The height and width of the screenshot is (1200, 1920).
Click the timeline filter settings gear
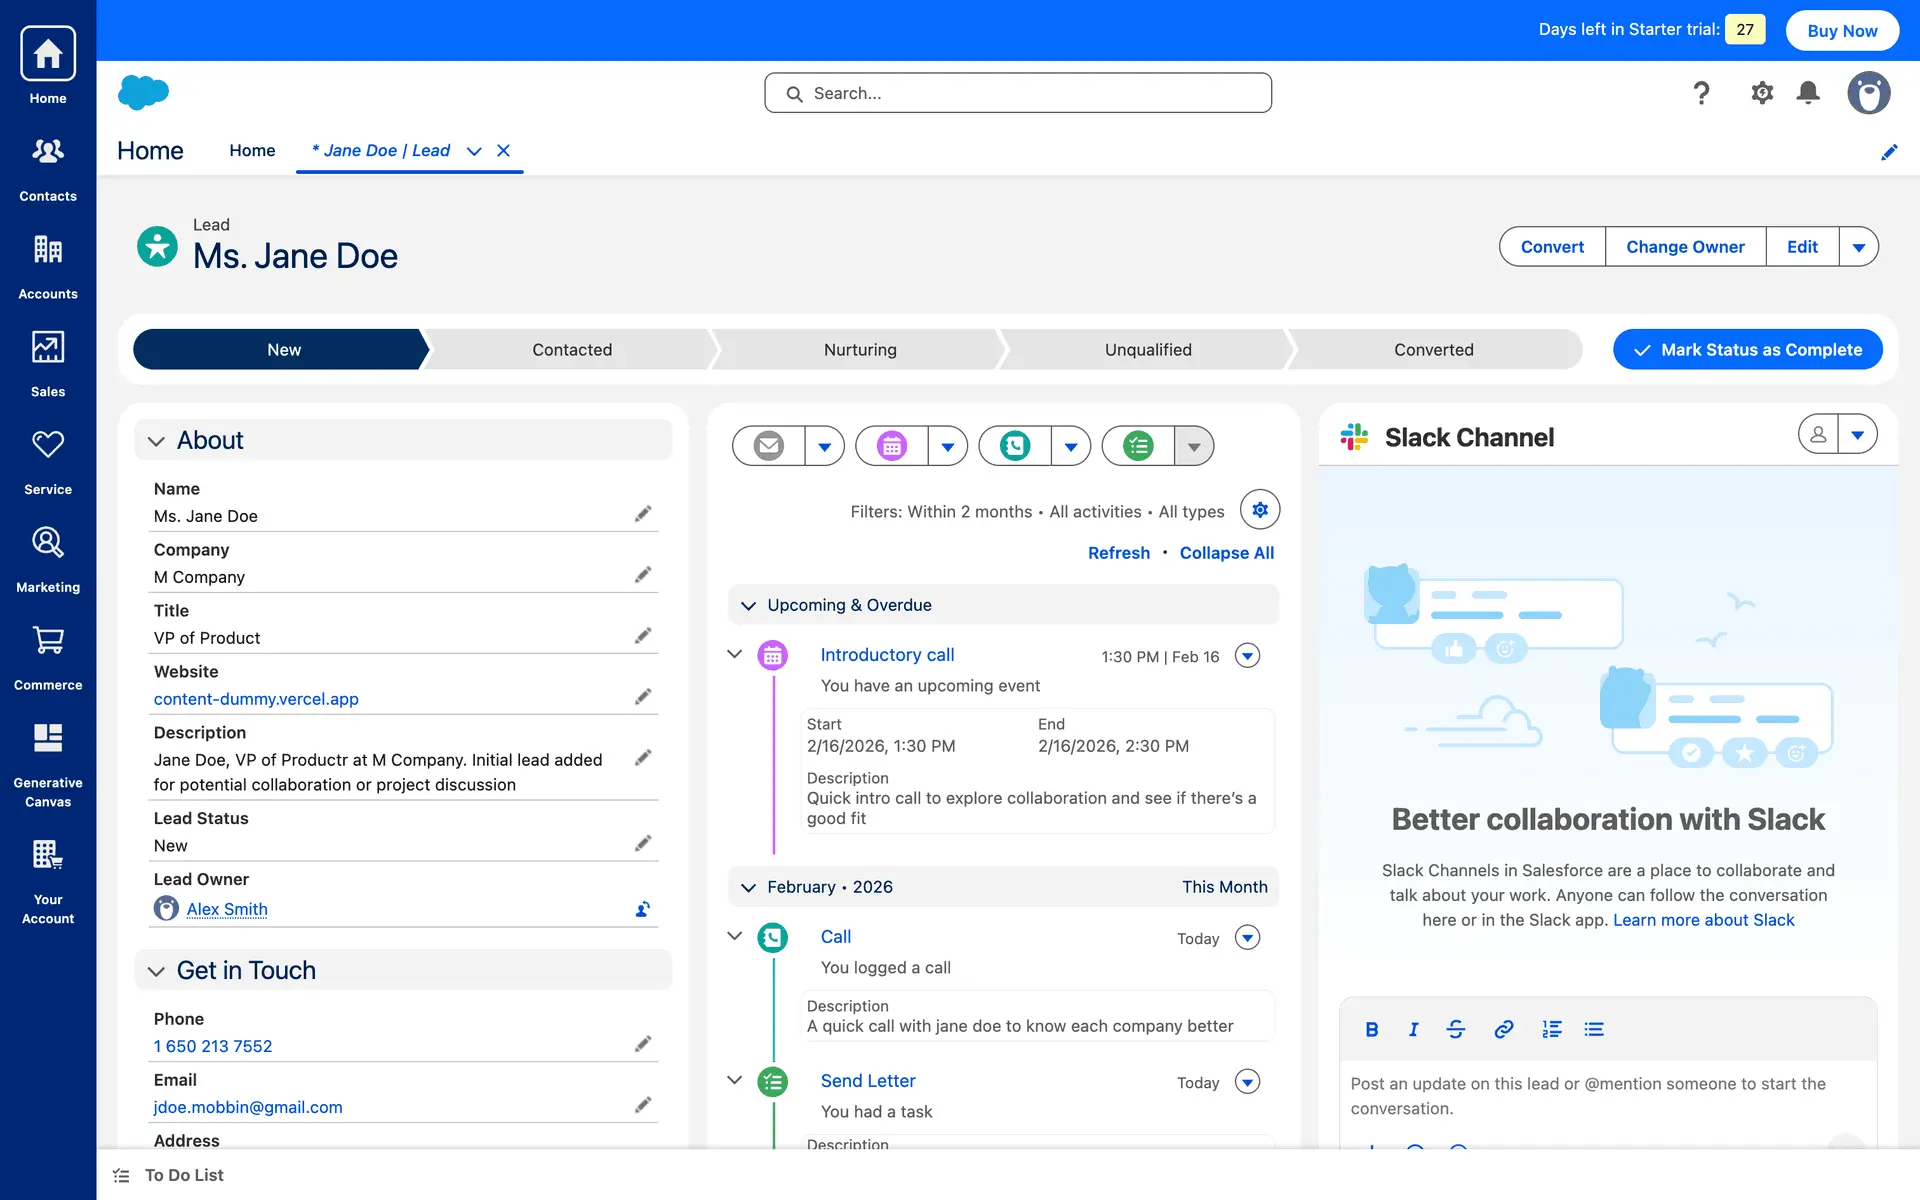click(1259, 510)
